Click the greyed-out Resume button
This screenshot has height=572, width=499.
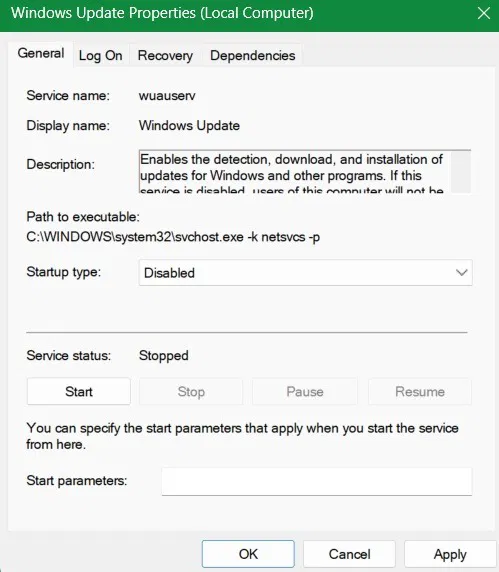click(420, 391)
